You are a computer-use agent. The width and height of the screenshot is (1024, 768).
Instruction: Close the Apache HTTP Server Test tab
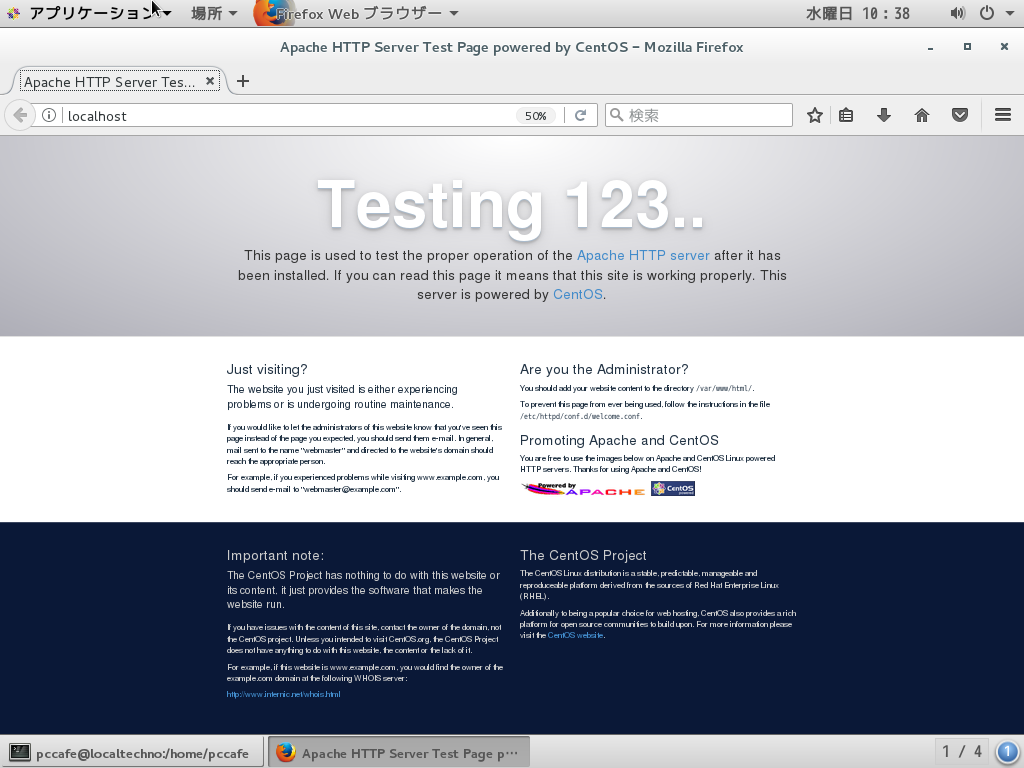(210, 81)
